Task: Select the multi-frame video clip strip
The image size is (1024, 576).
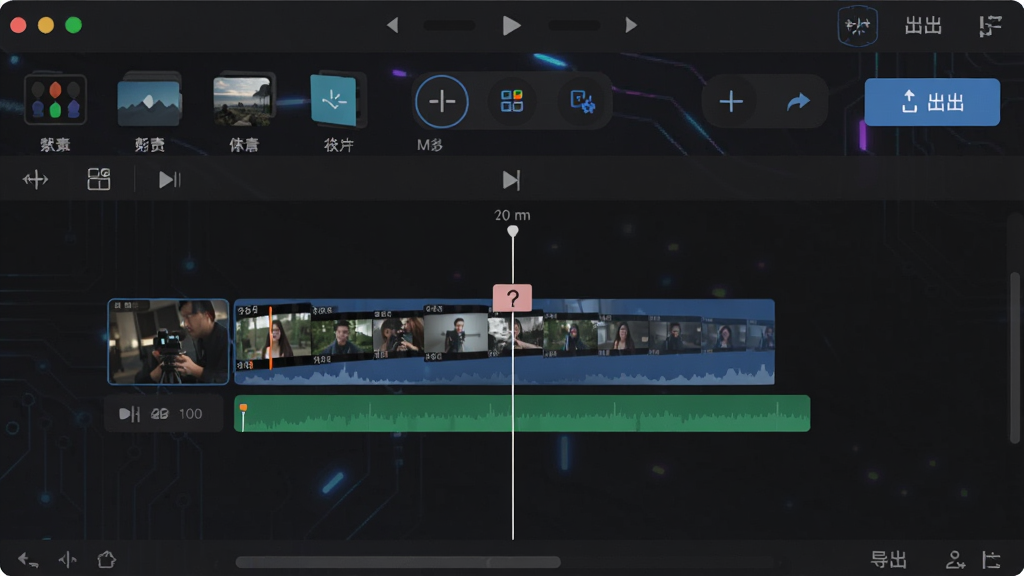Action: [x=504, y=342]
